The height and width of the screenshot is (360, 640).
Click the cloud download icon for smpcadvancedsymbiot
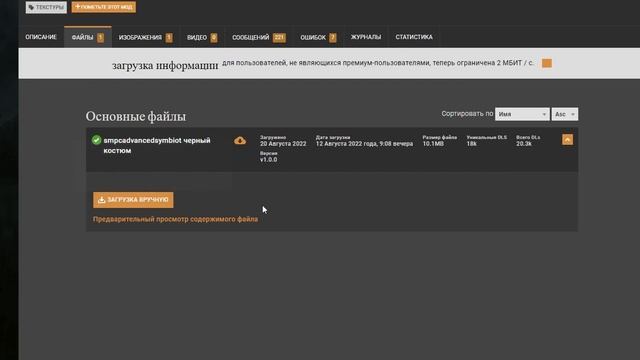240,140
